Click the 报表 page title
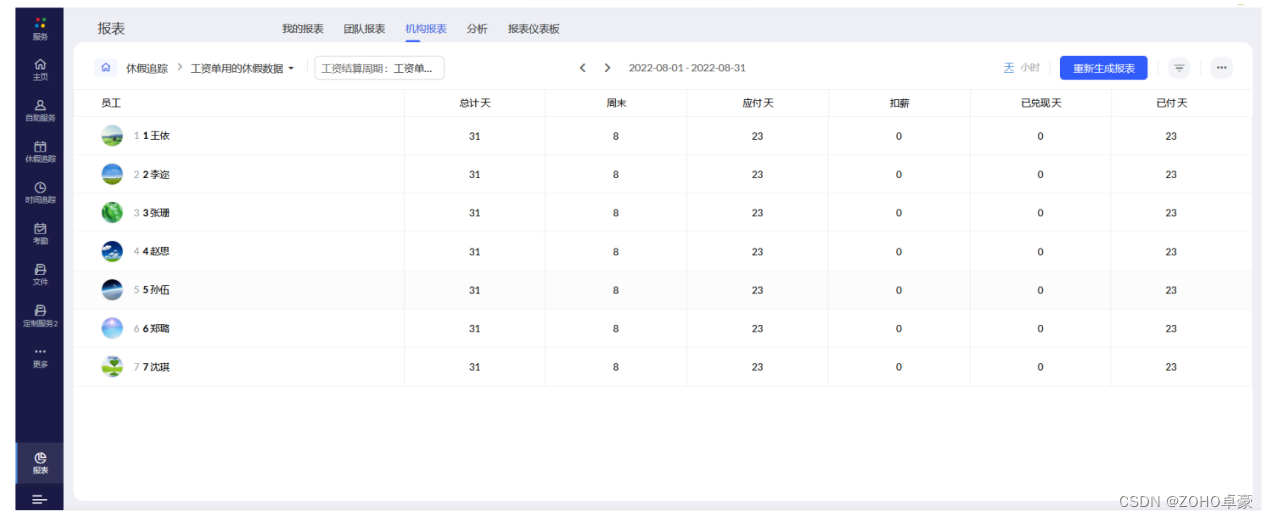This screenshot has width=1268, height=519. pyautogui.click(x=111, y=29)
